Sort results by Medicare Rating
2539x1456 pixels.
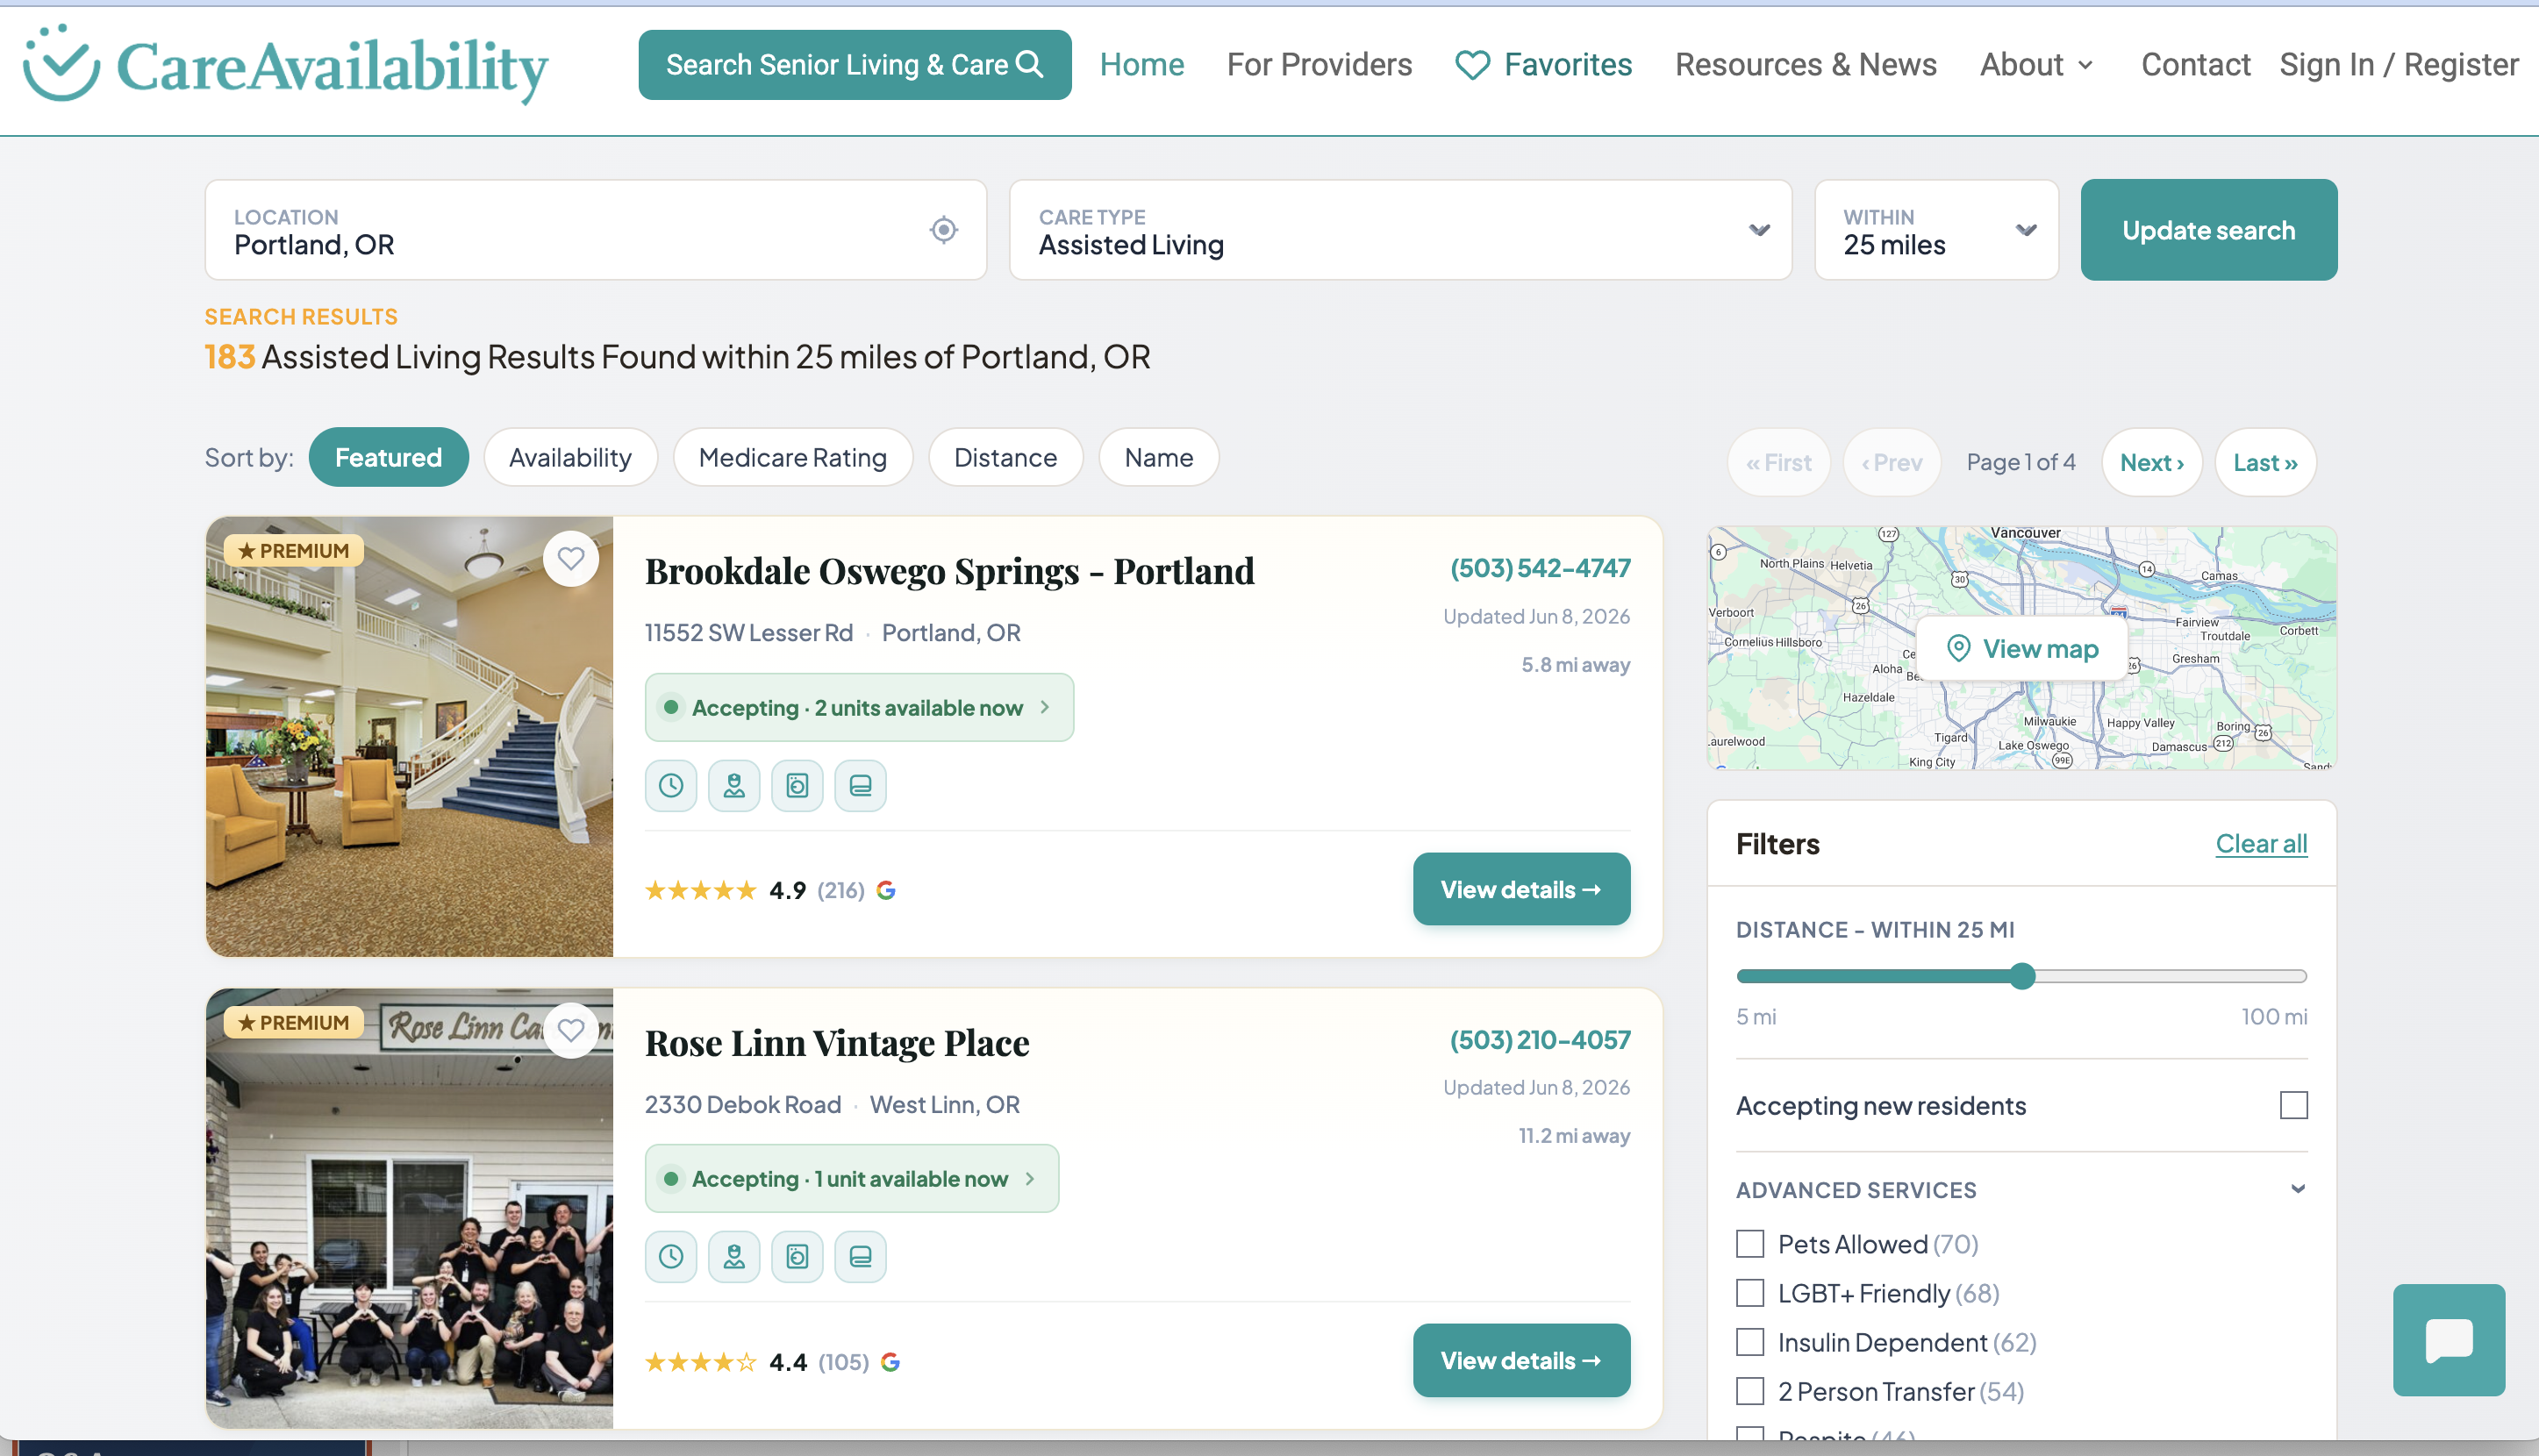coord(793,458)
